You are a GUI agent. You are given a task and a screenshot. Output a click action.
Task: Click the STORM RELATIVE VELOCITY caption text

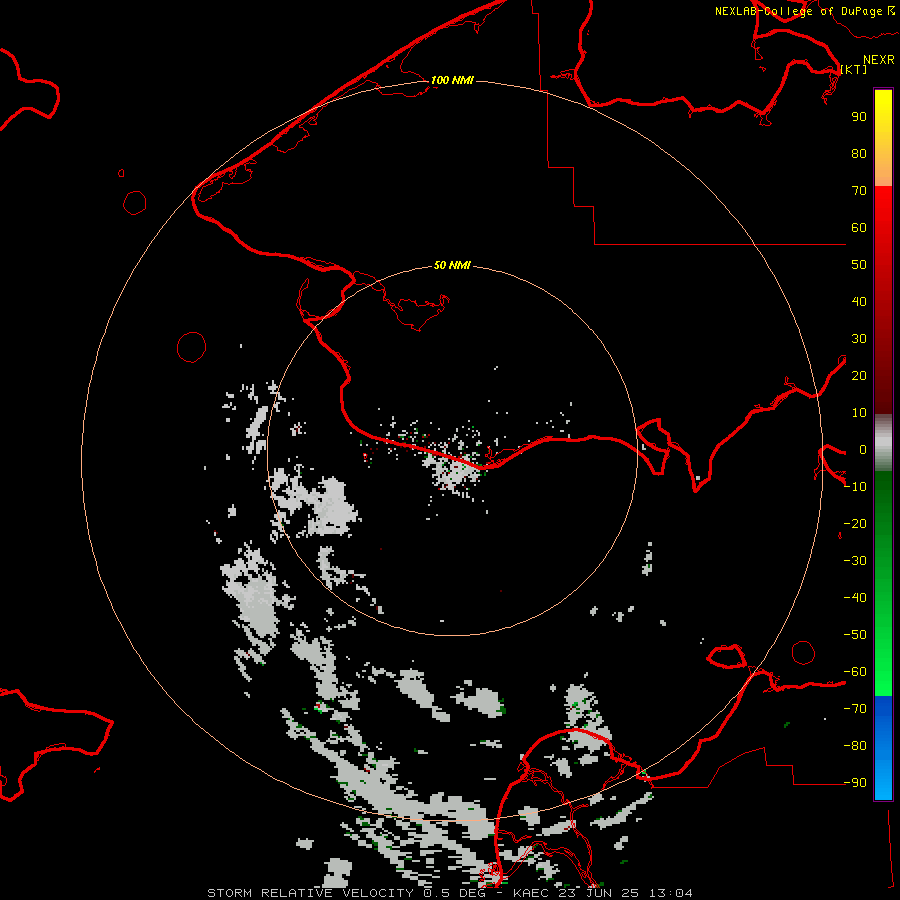click(x=310, y=893)
